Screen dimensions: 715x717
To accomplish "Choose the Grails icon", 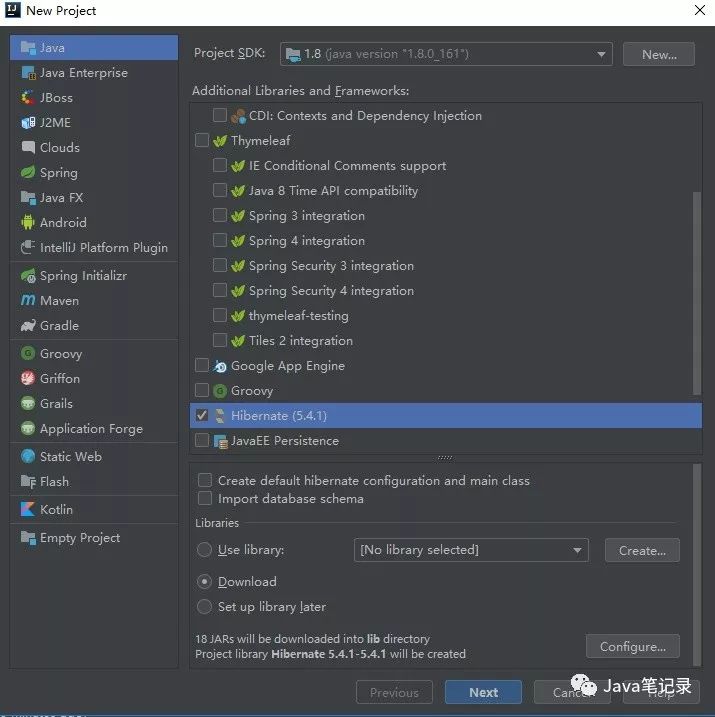I will point(28,403).
